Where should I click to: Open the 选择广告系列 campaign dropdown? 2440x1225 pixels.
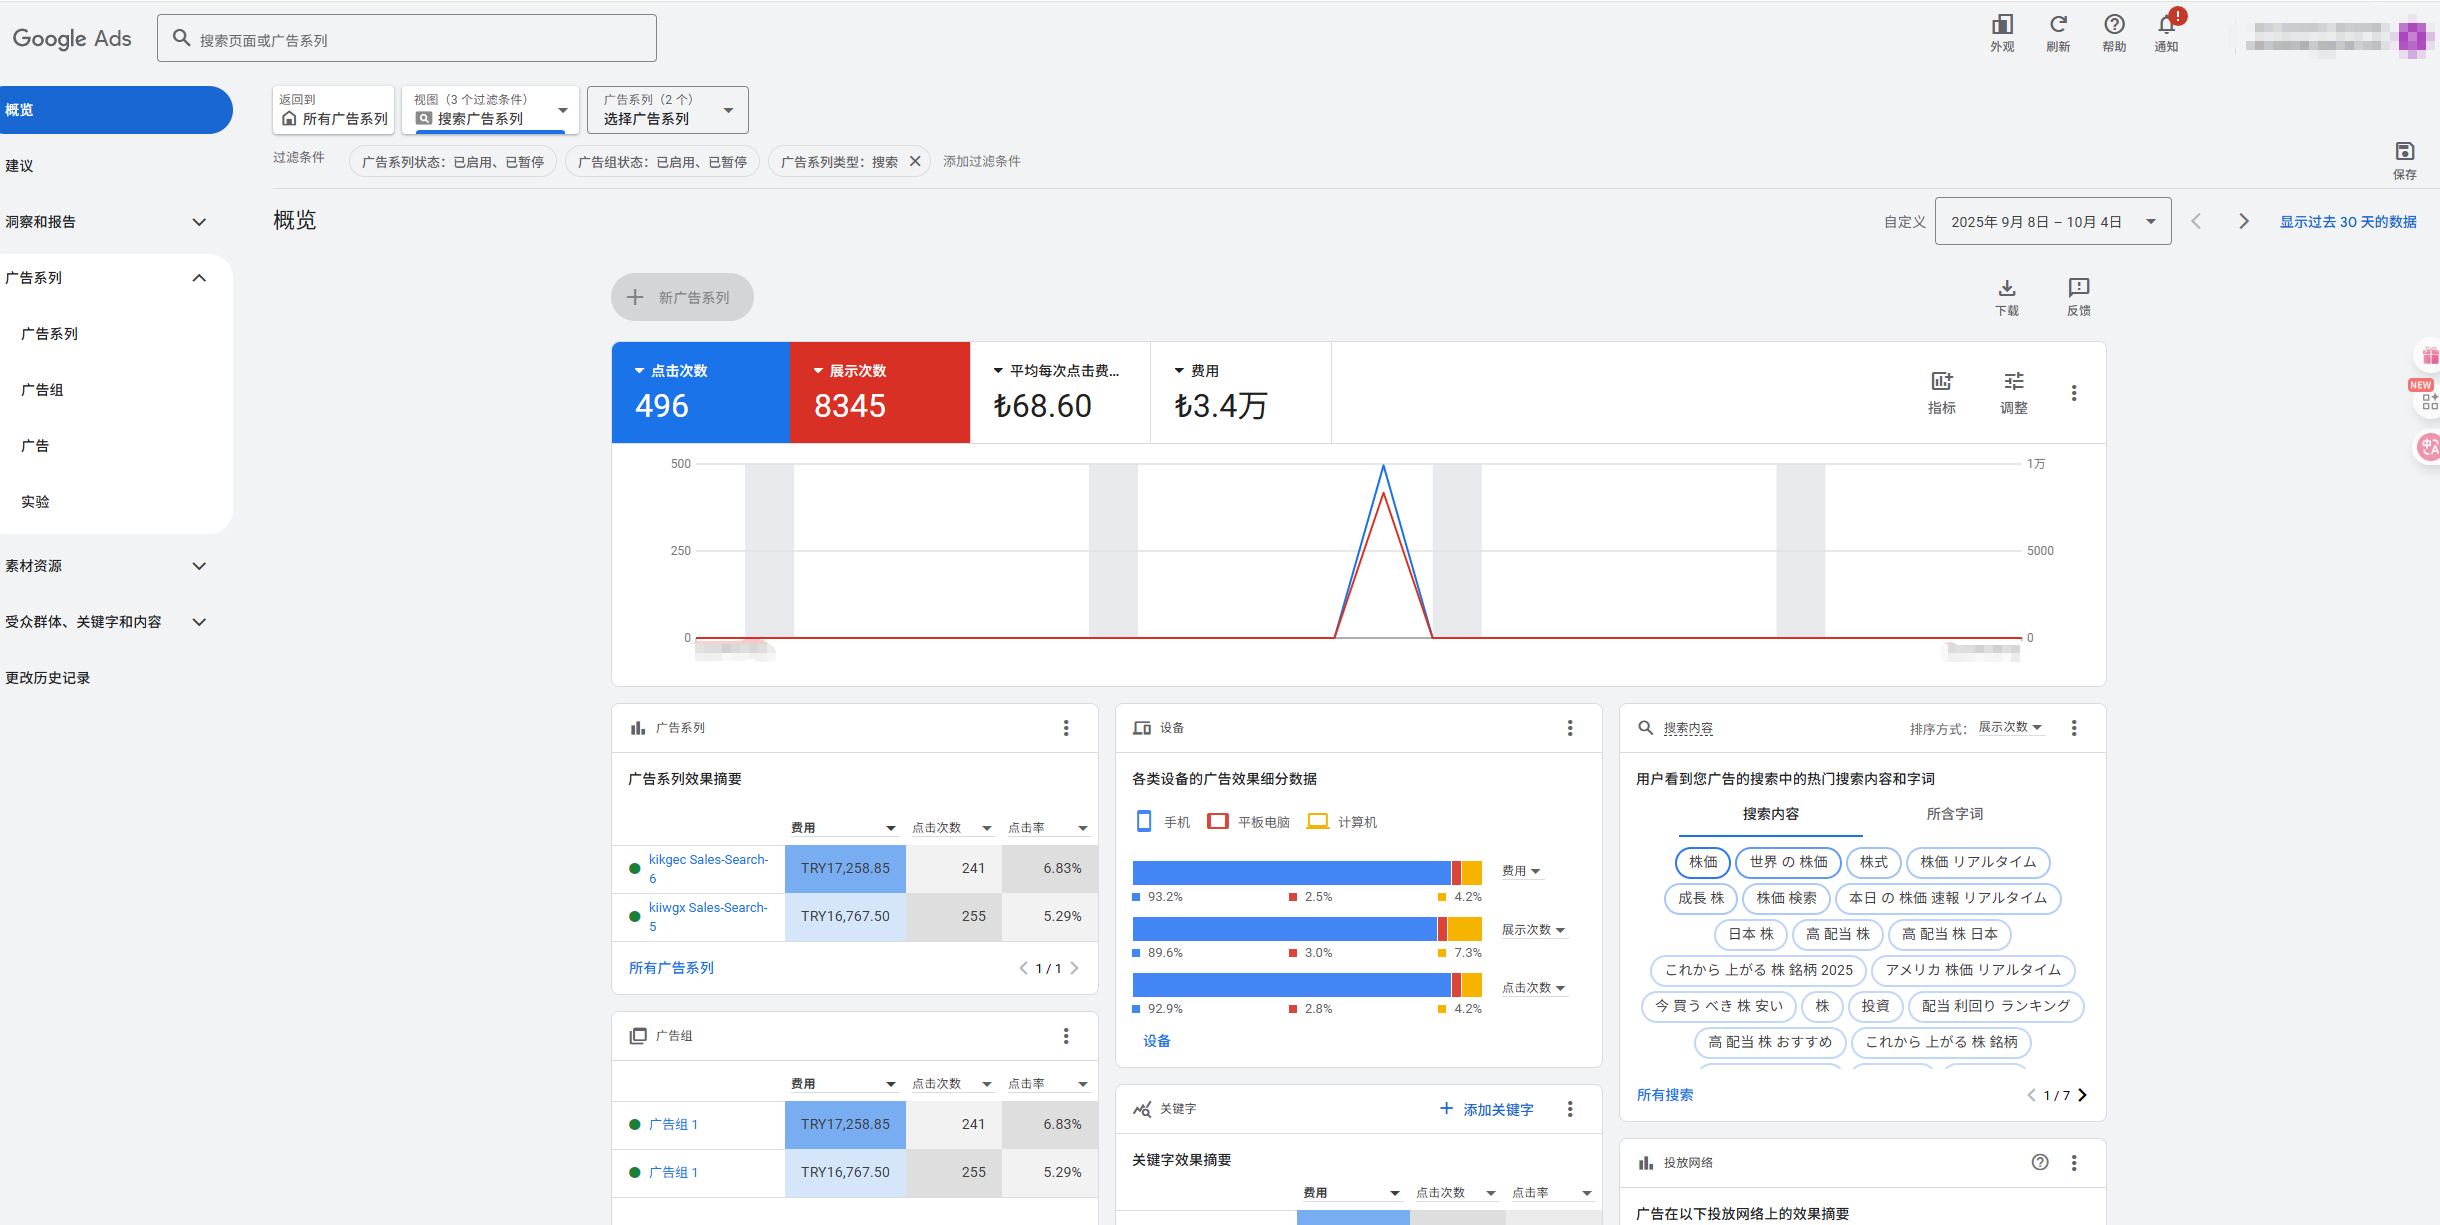[667, 110]
